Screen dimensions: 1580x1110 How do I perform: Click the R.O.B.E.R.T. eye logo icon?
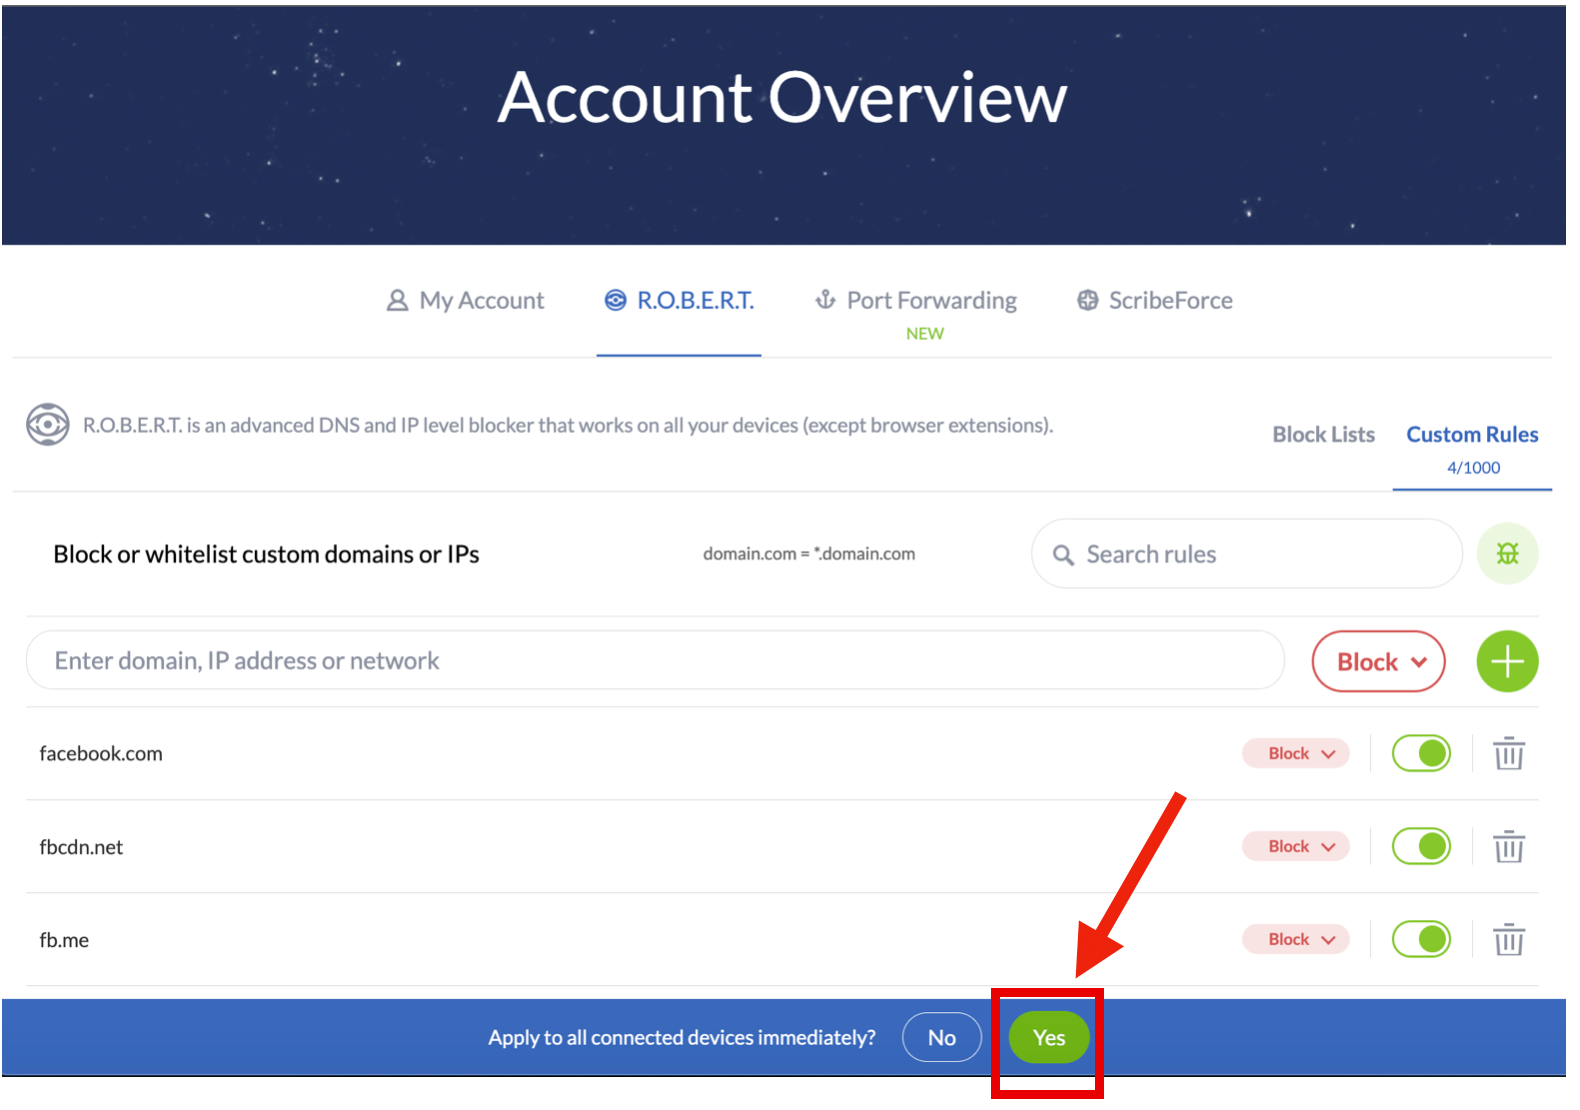point(47,425)
